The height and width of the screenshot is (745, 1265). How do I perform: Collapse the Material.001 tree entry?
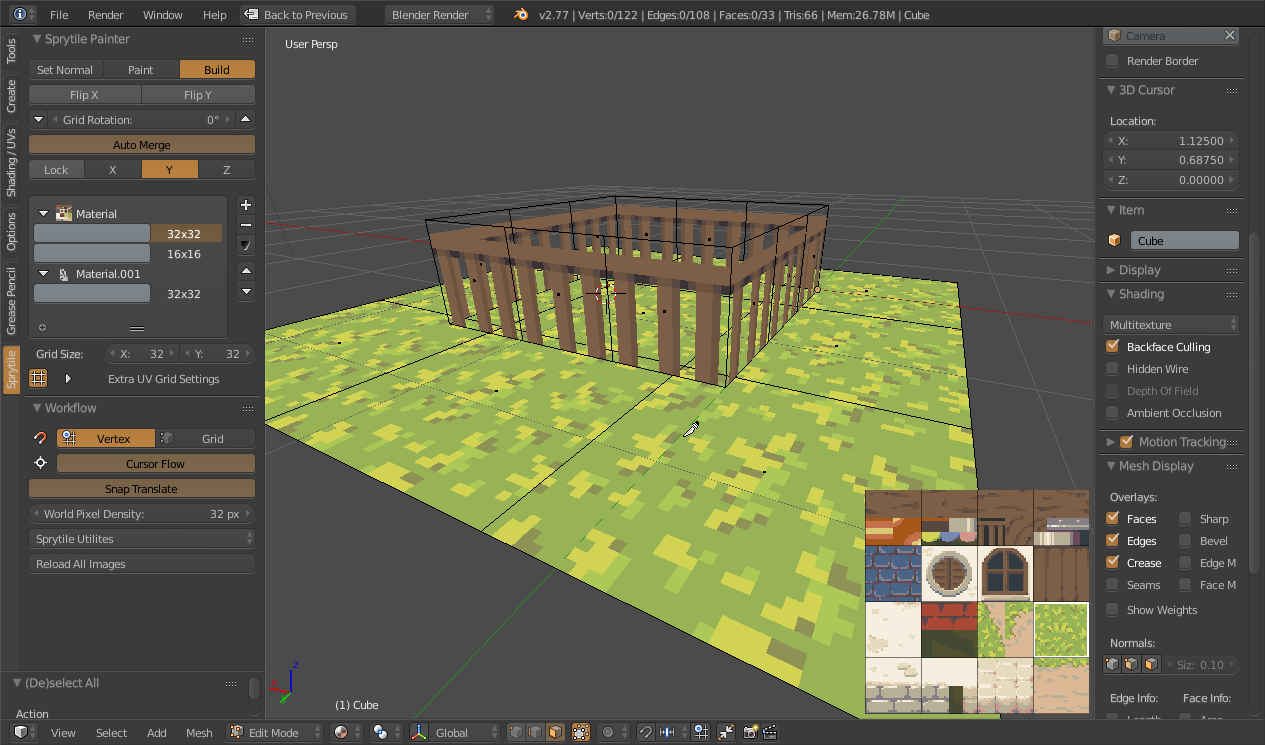point(43,273)
